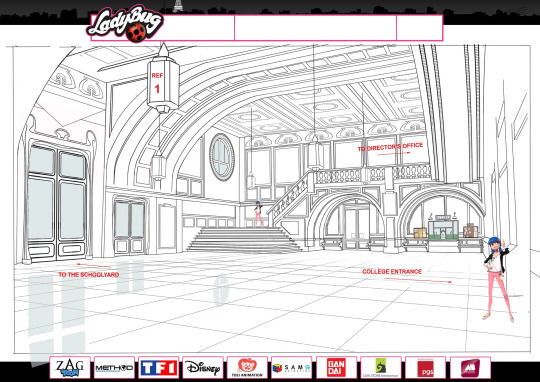The image size is (540, 382).
Task: Click the Bandai logo
Action: (336, 368)
